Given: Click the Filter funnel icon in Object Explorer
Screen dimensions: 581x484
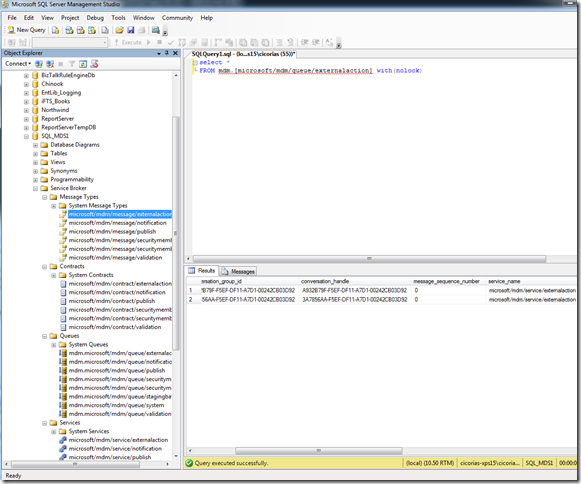Looking at the screenshot, I should pyautogui.click(x=72, y=64).
